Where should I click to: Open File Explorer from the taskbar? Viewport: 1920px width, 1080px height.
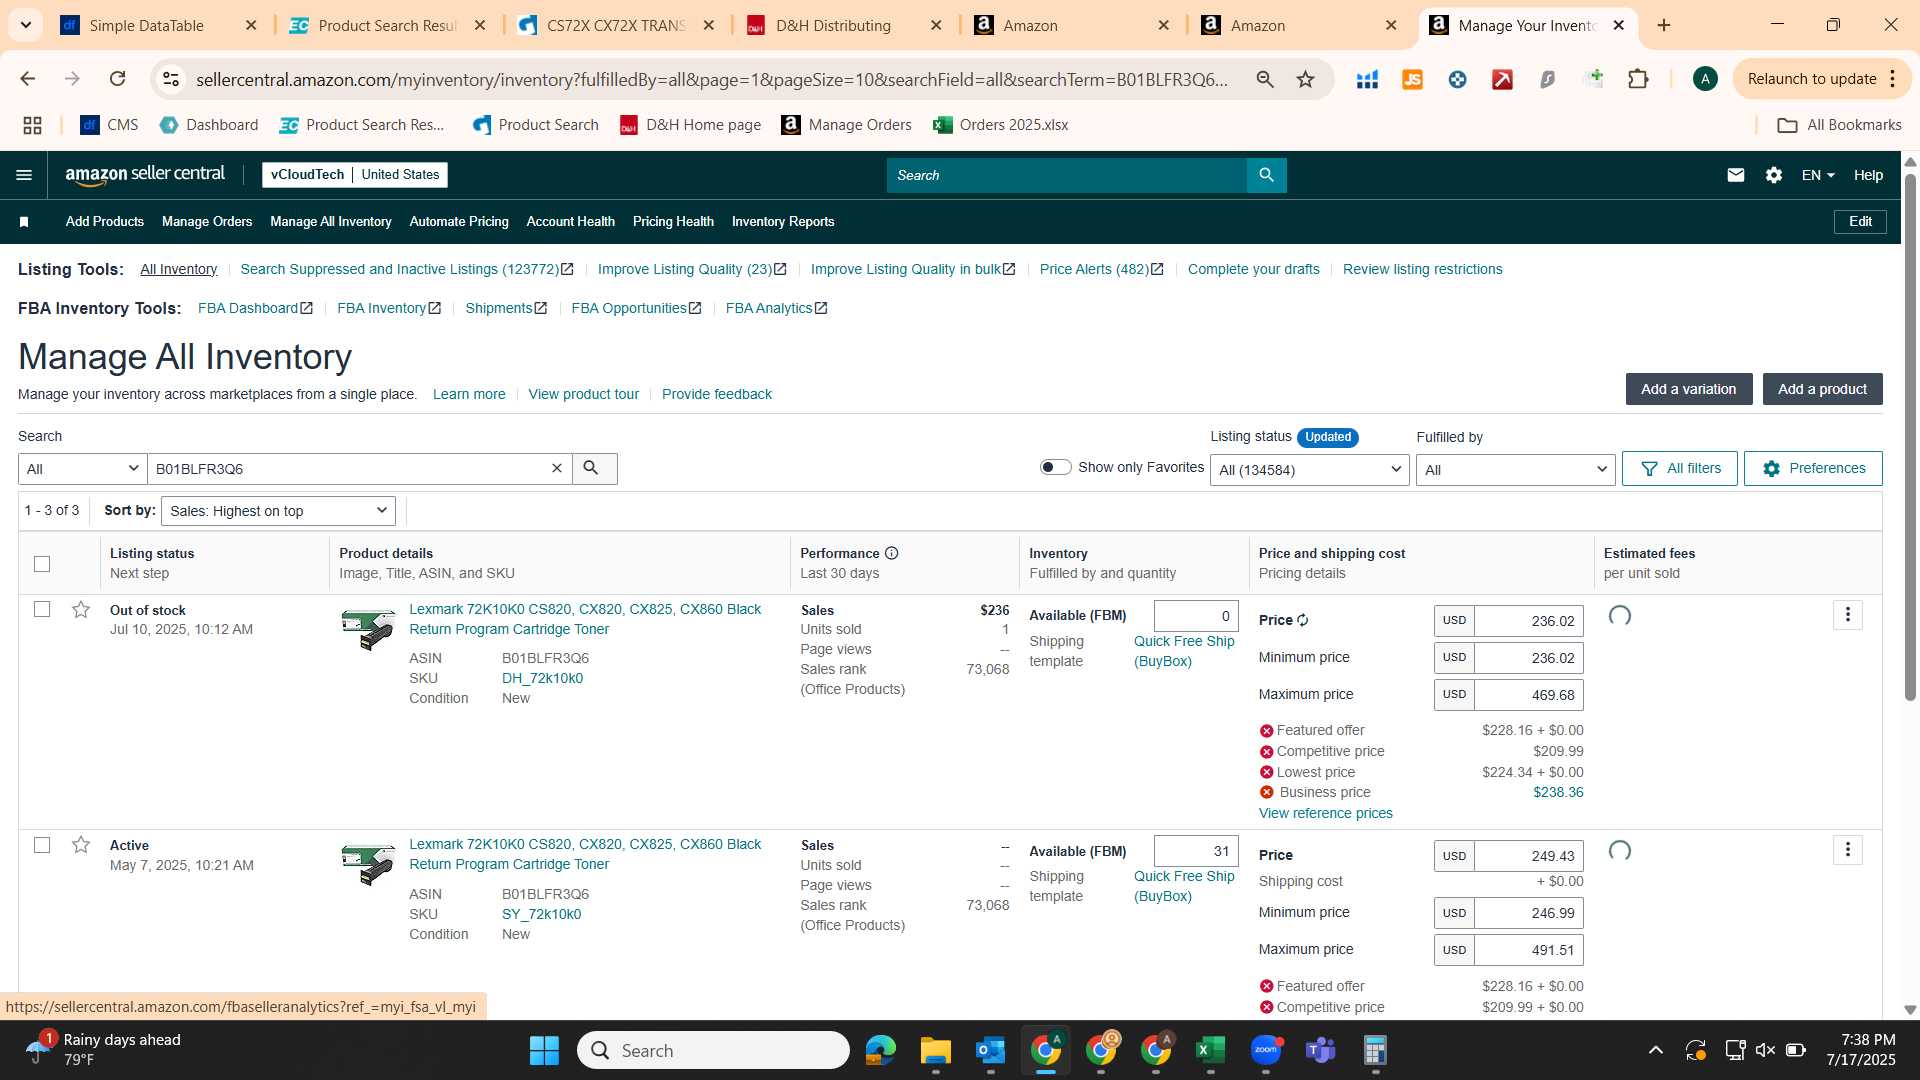click(x=936, y=1050)
